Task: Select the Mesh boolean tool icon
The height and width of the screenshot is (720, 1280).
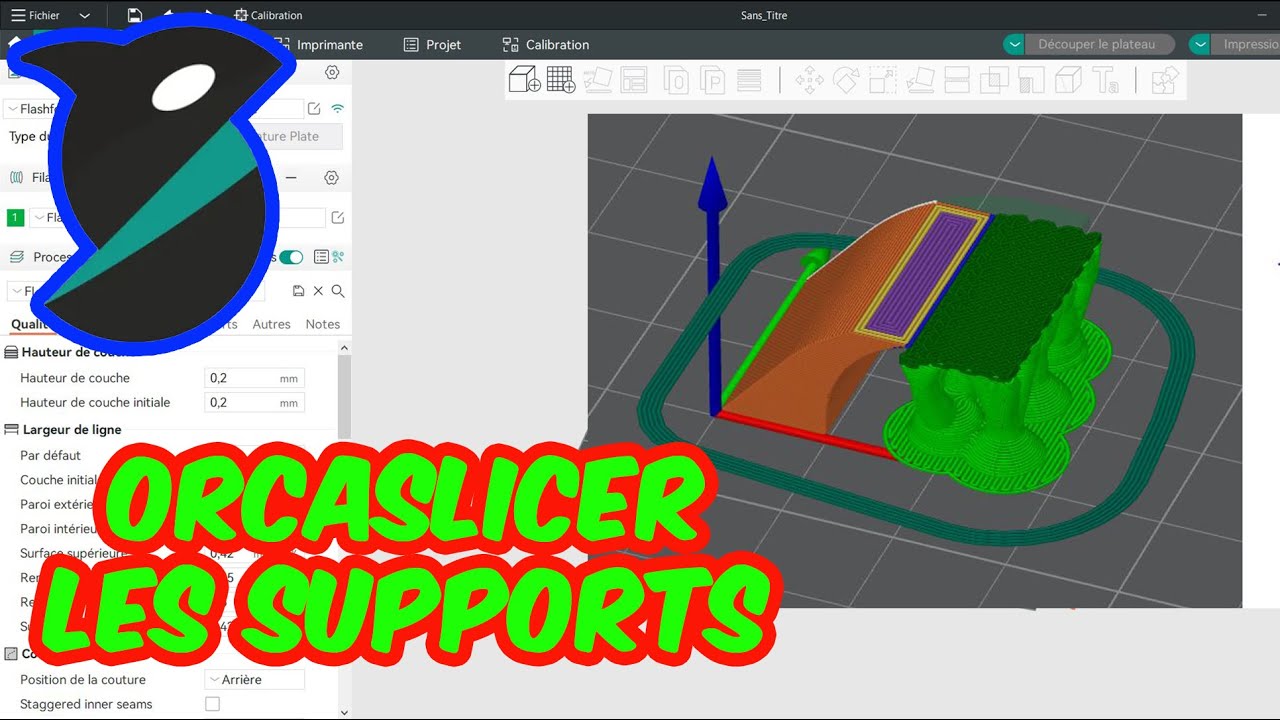Action: (994, 80)
